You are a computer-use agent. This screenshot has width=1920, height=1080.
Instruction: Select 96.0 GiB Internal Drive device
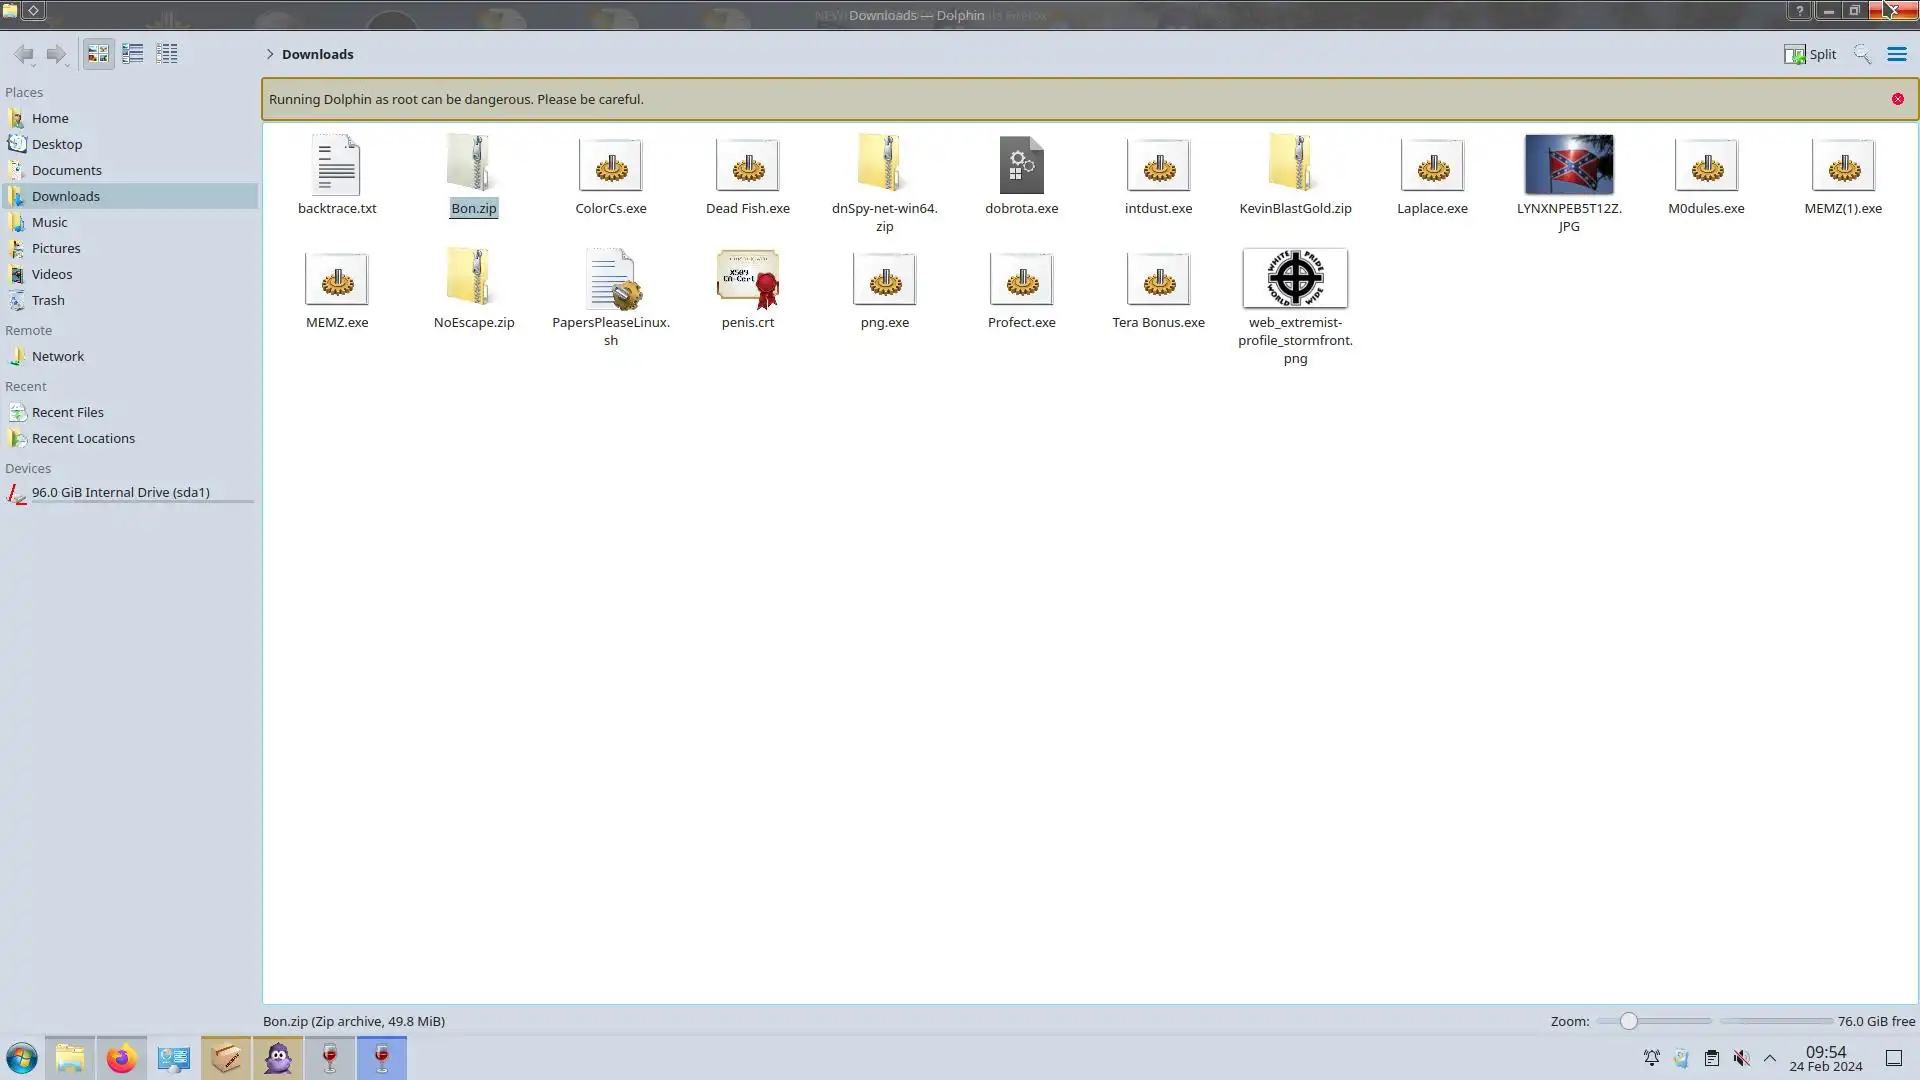click(x=120, y=492)
